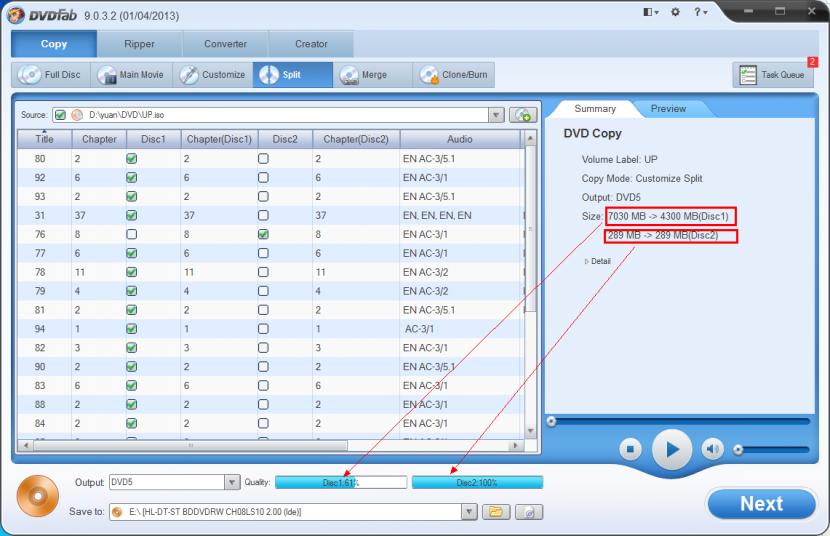
Task: Check Disc2 for title 92
Action: click(x=263, y=178)
